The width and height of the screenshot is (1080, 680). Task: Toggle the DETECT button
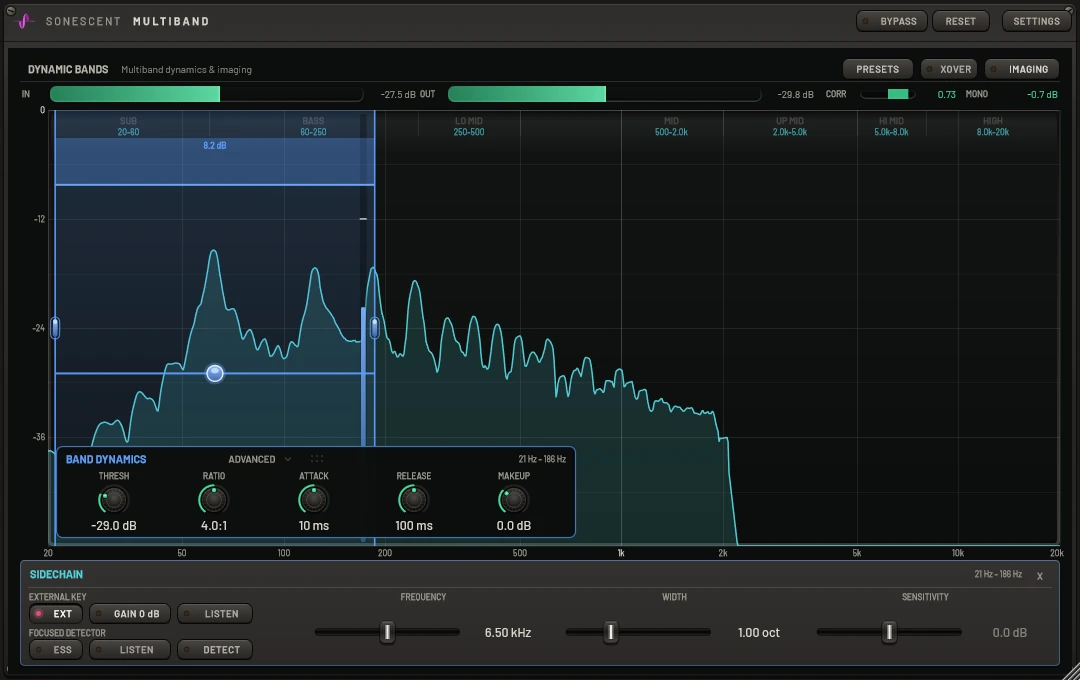tap(214, 650)
